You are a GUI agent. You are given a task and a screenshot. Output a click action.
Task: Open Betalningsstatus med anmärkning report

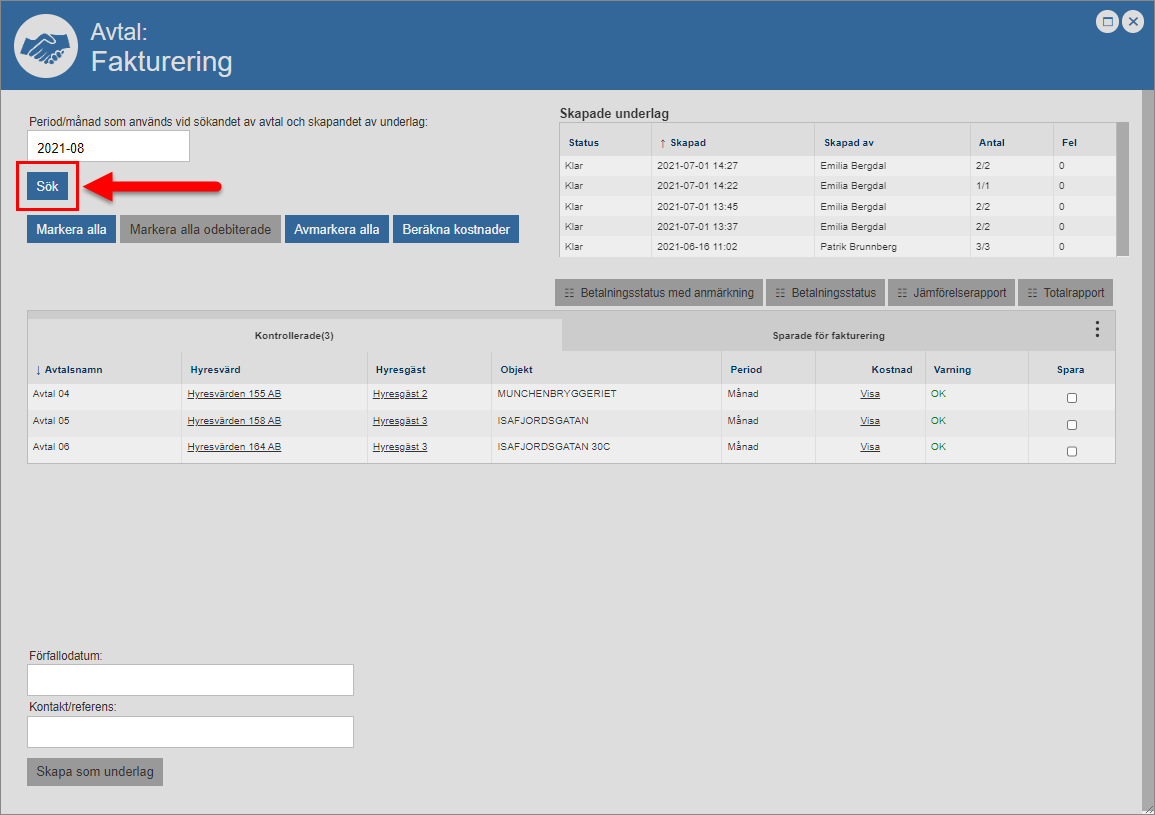(659, 293)
